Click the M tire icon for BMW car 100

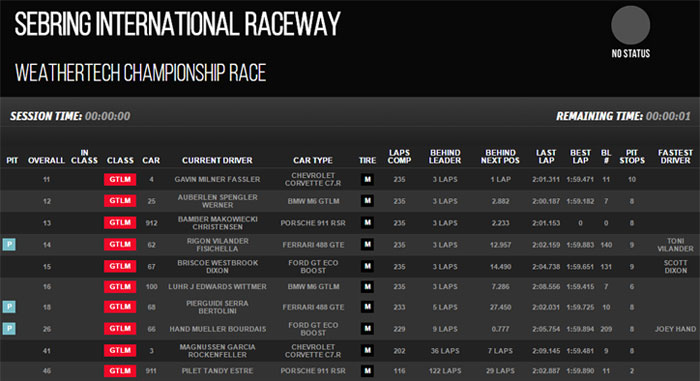(367, 286)
